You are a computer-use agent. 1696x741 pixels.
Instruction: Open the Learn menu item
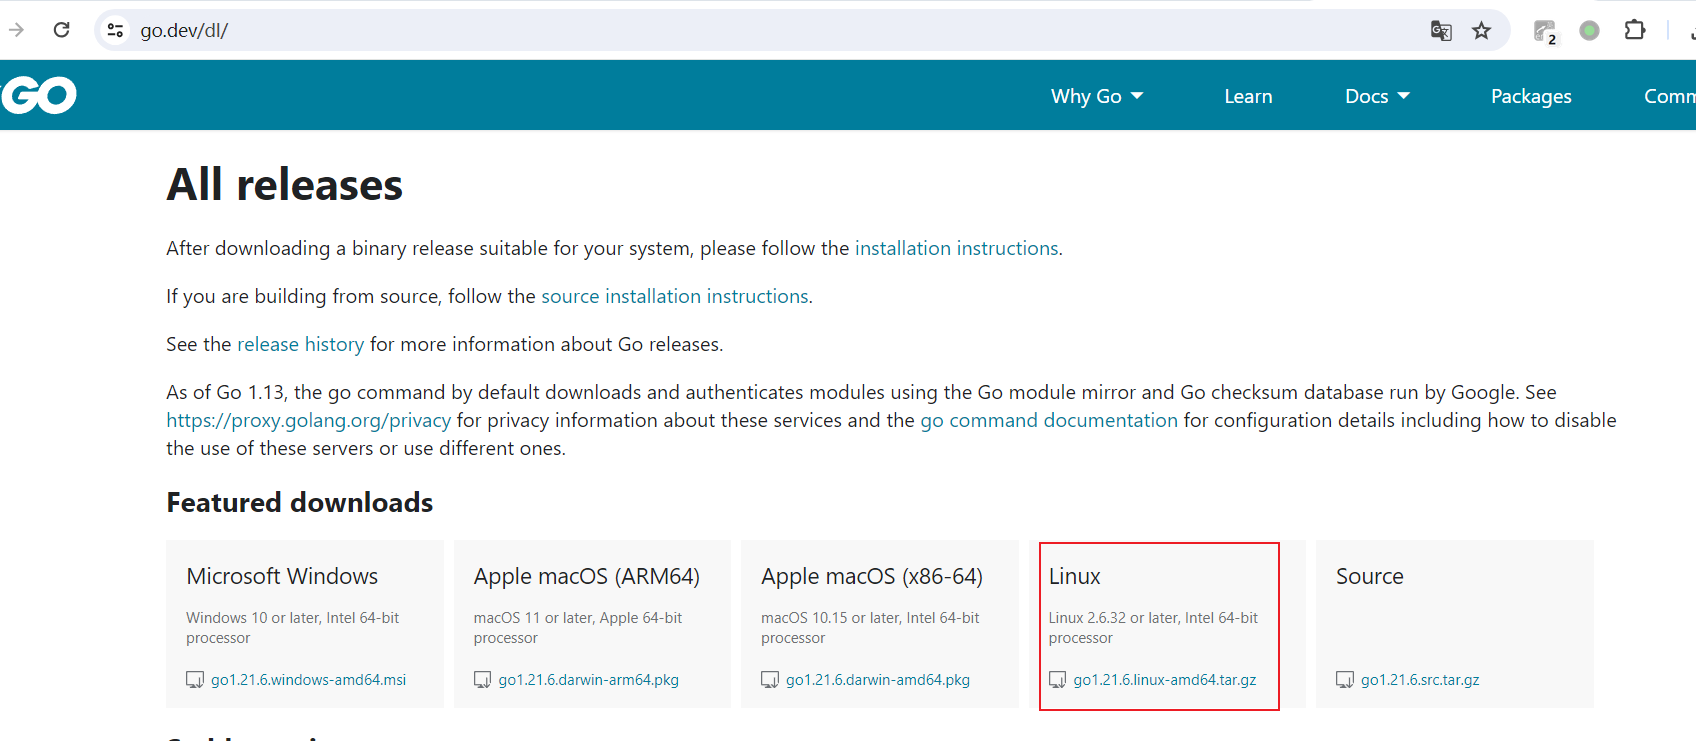coord(1248,96)
